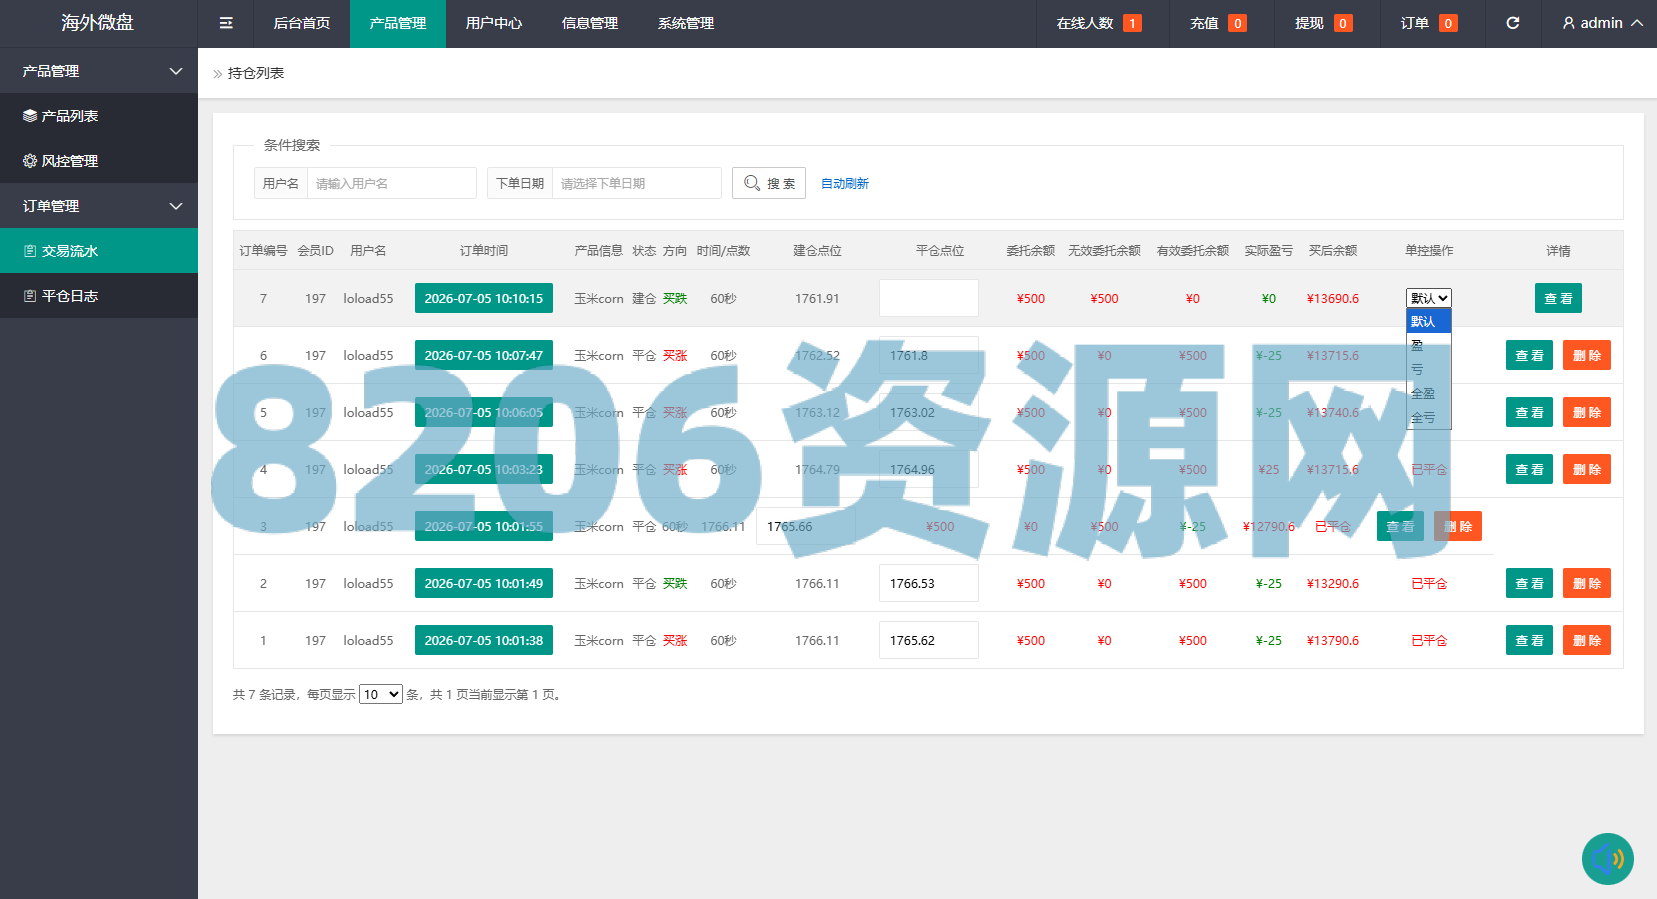Click the timestamp 2026-07-05 10:01:38
1657x899 pixels.
484,640
